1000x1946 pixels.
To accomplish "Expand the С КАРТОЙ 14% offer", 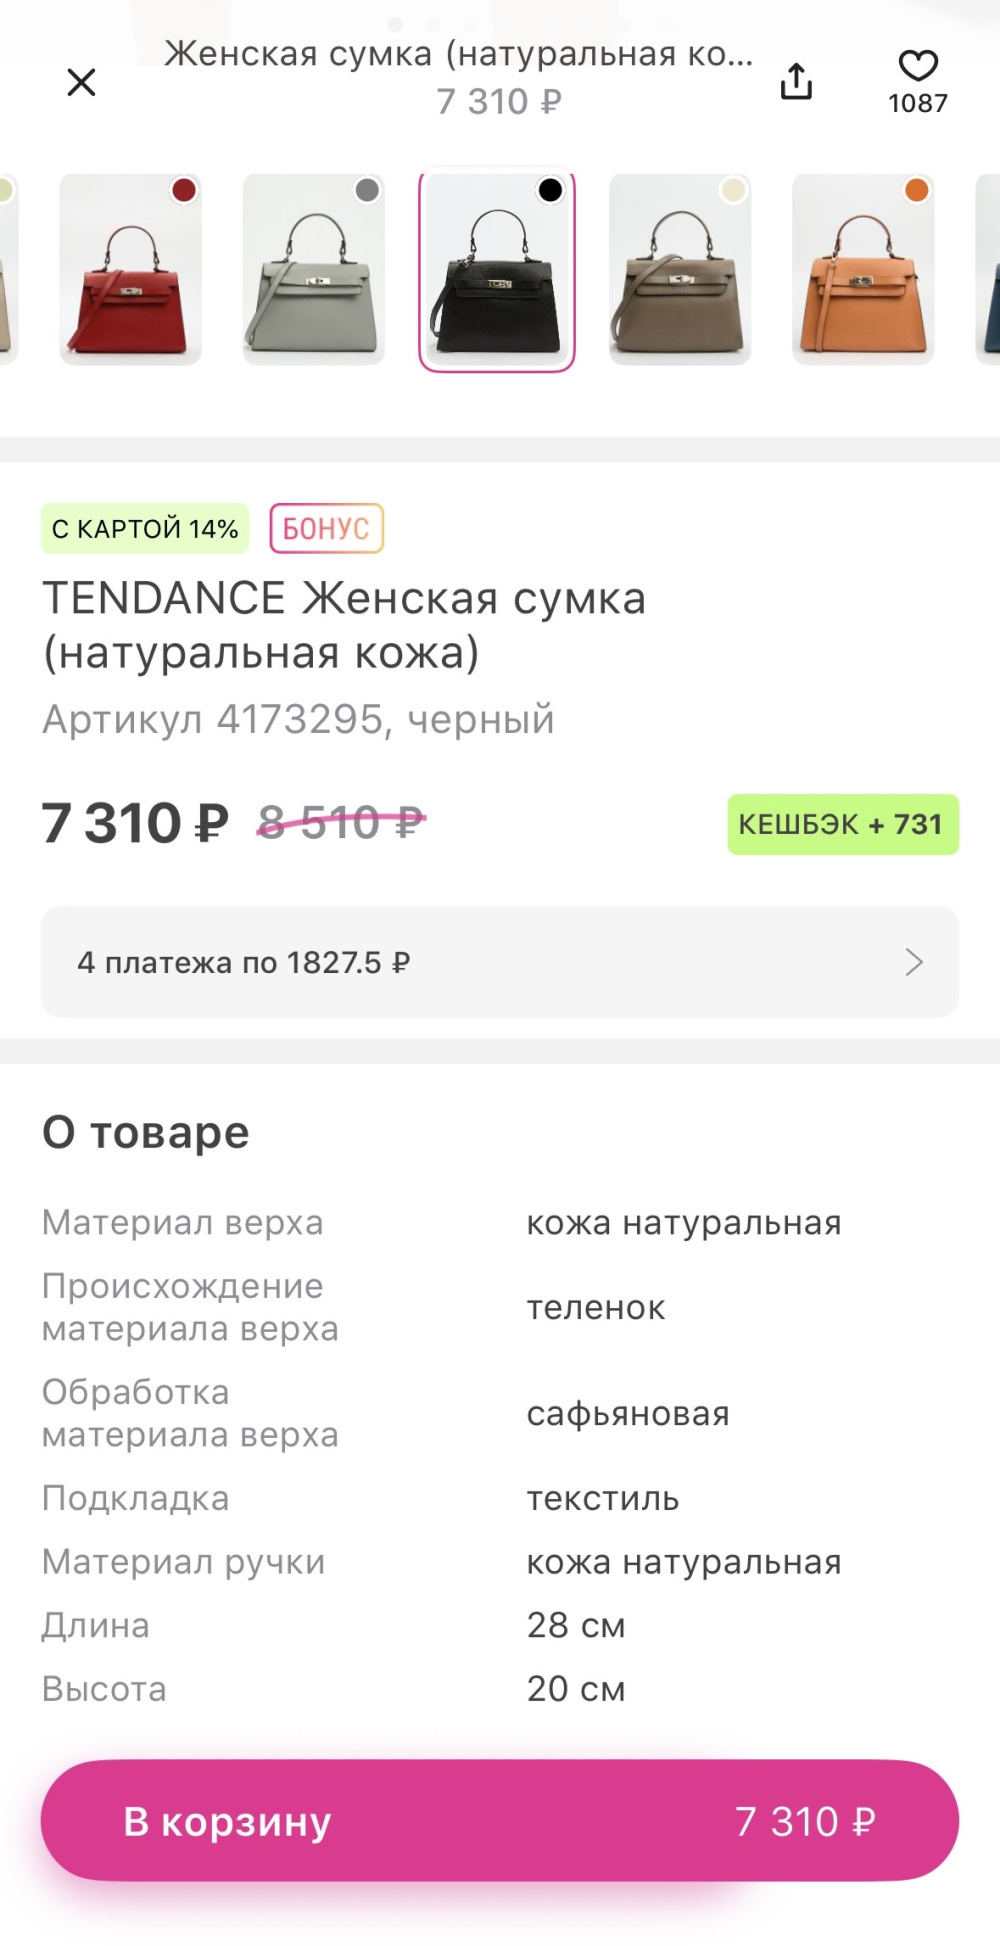I will pos(143,528).
